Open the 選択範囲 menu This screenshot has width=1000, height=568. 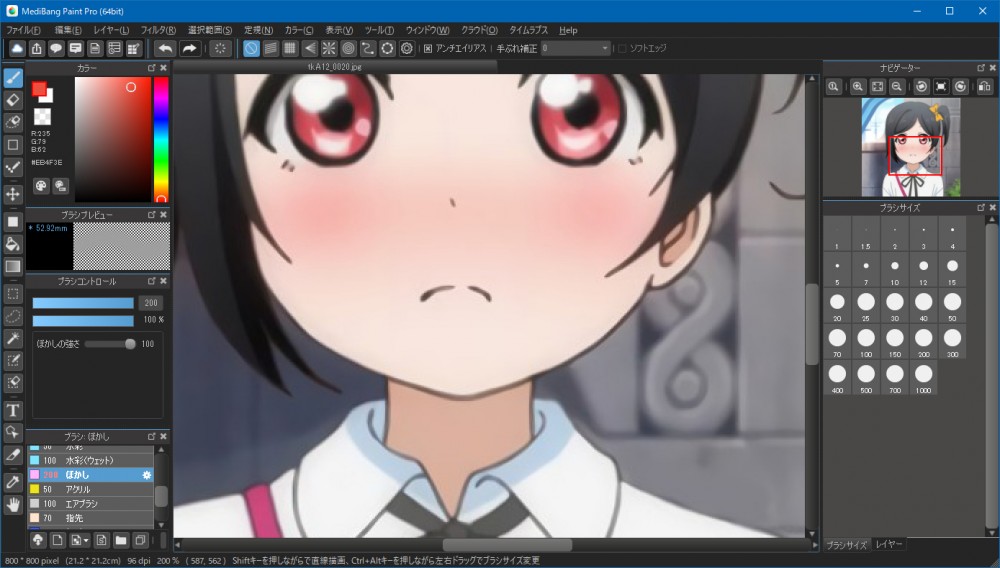coord(210,30)
